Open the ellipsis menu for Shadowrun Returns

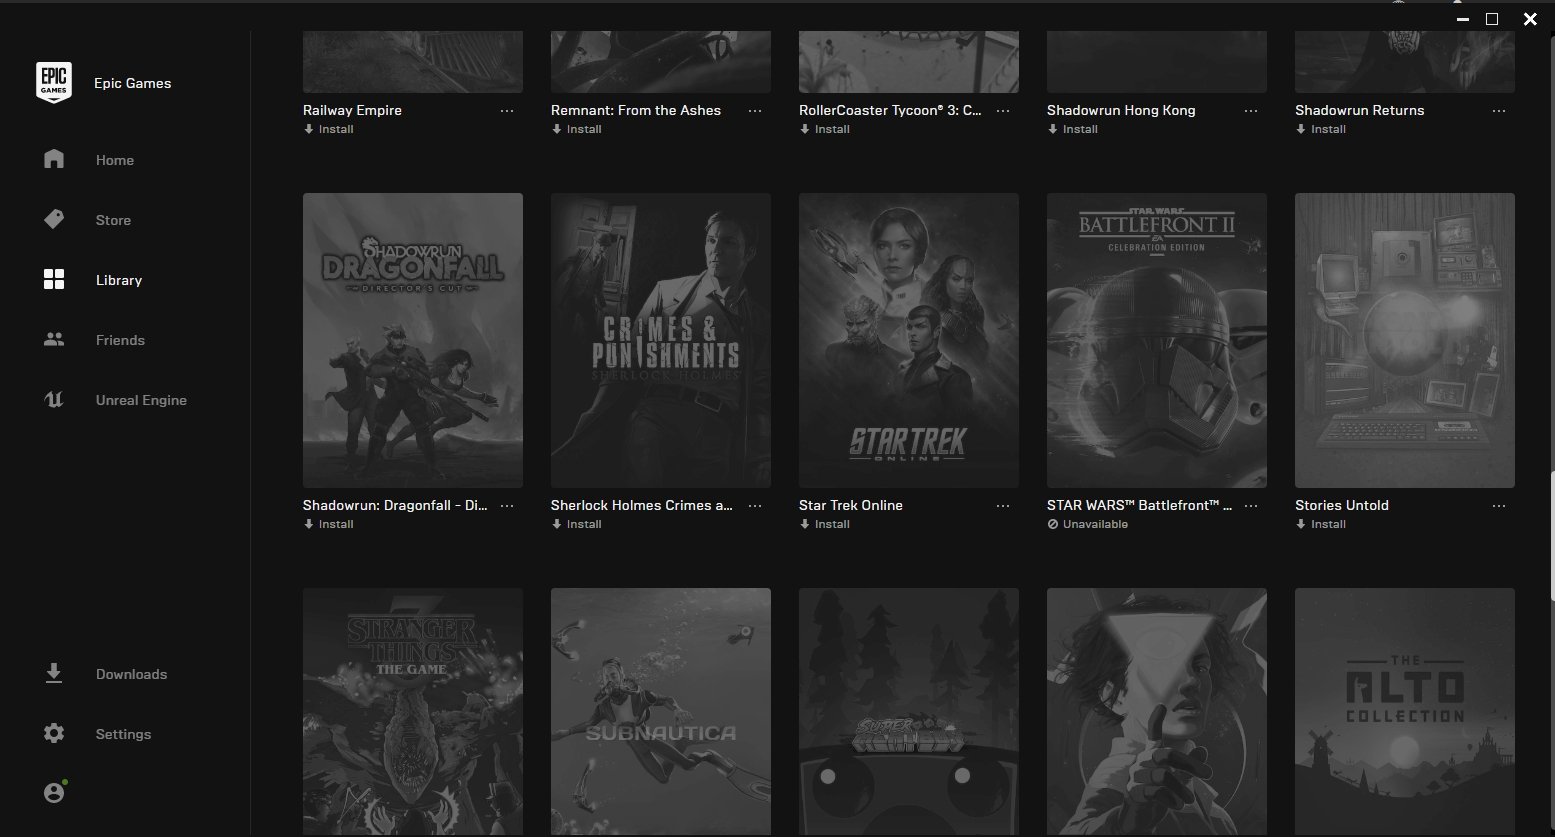click(1499, 111)
